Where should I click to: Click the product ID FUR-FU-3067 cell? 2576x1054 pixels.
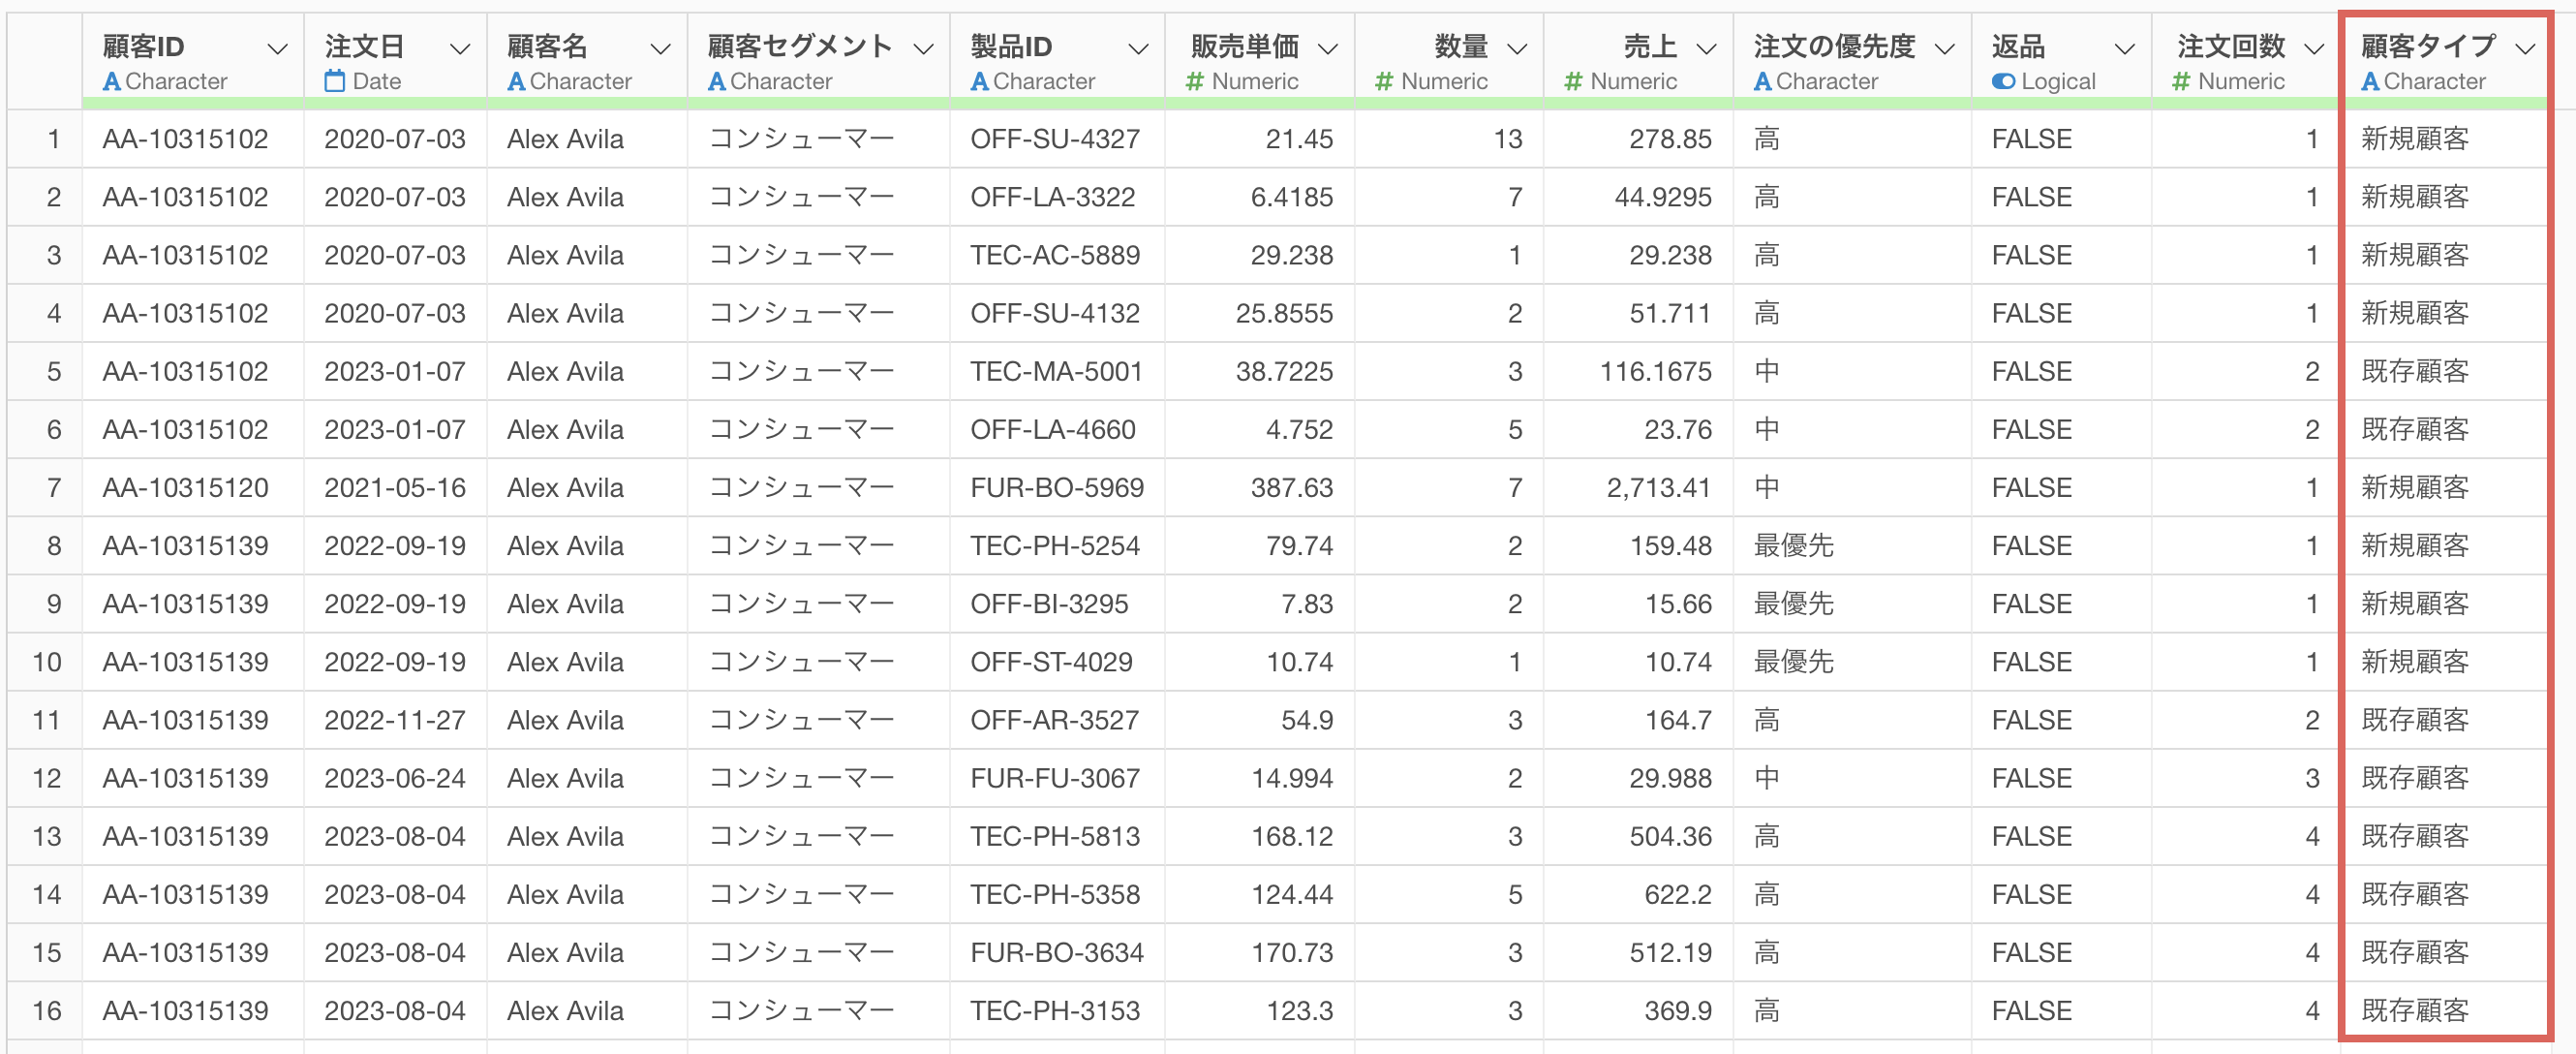click(x=1055, y=779)
